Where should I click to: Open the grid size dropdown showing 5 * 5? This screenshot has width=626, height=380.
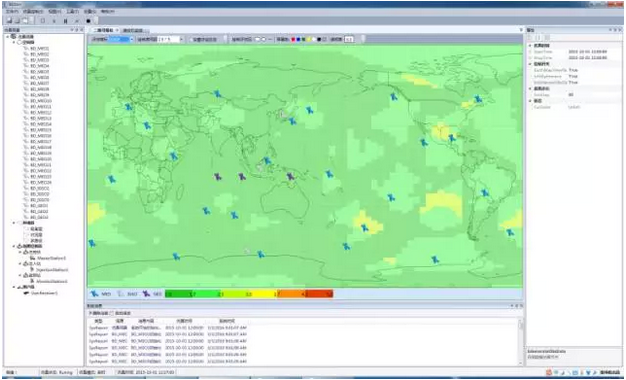pos(170,40)
